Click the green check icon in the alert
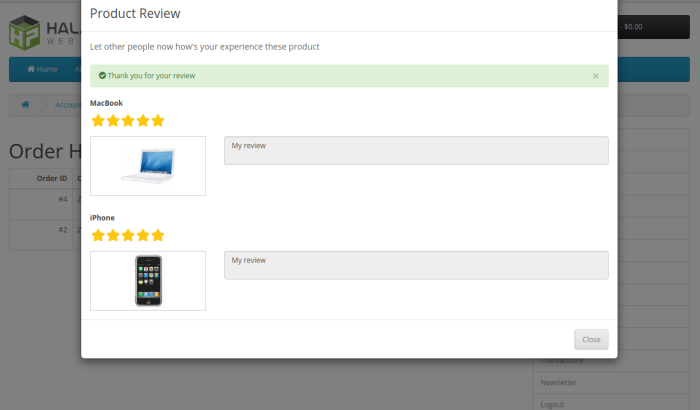700x410 pixels. 102,75
